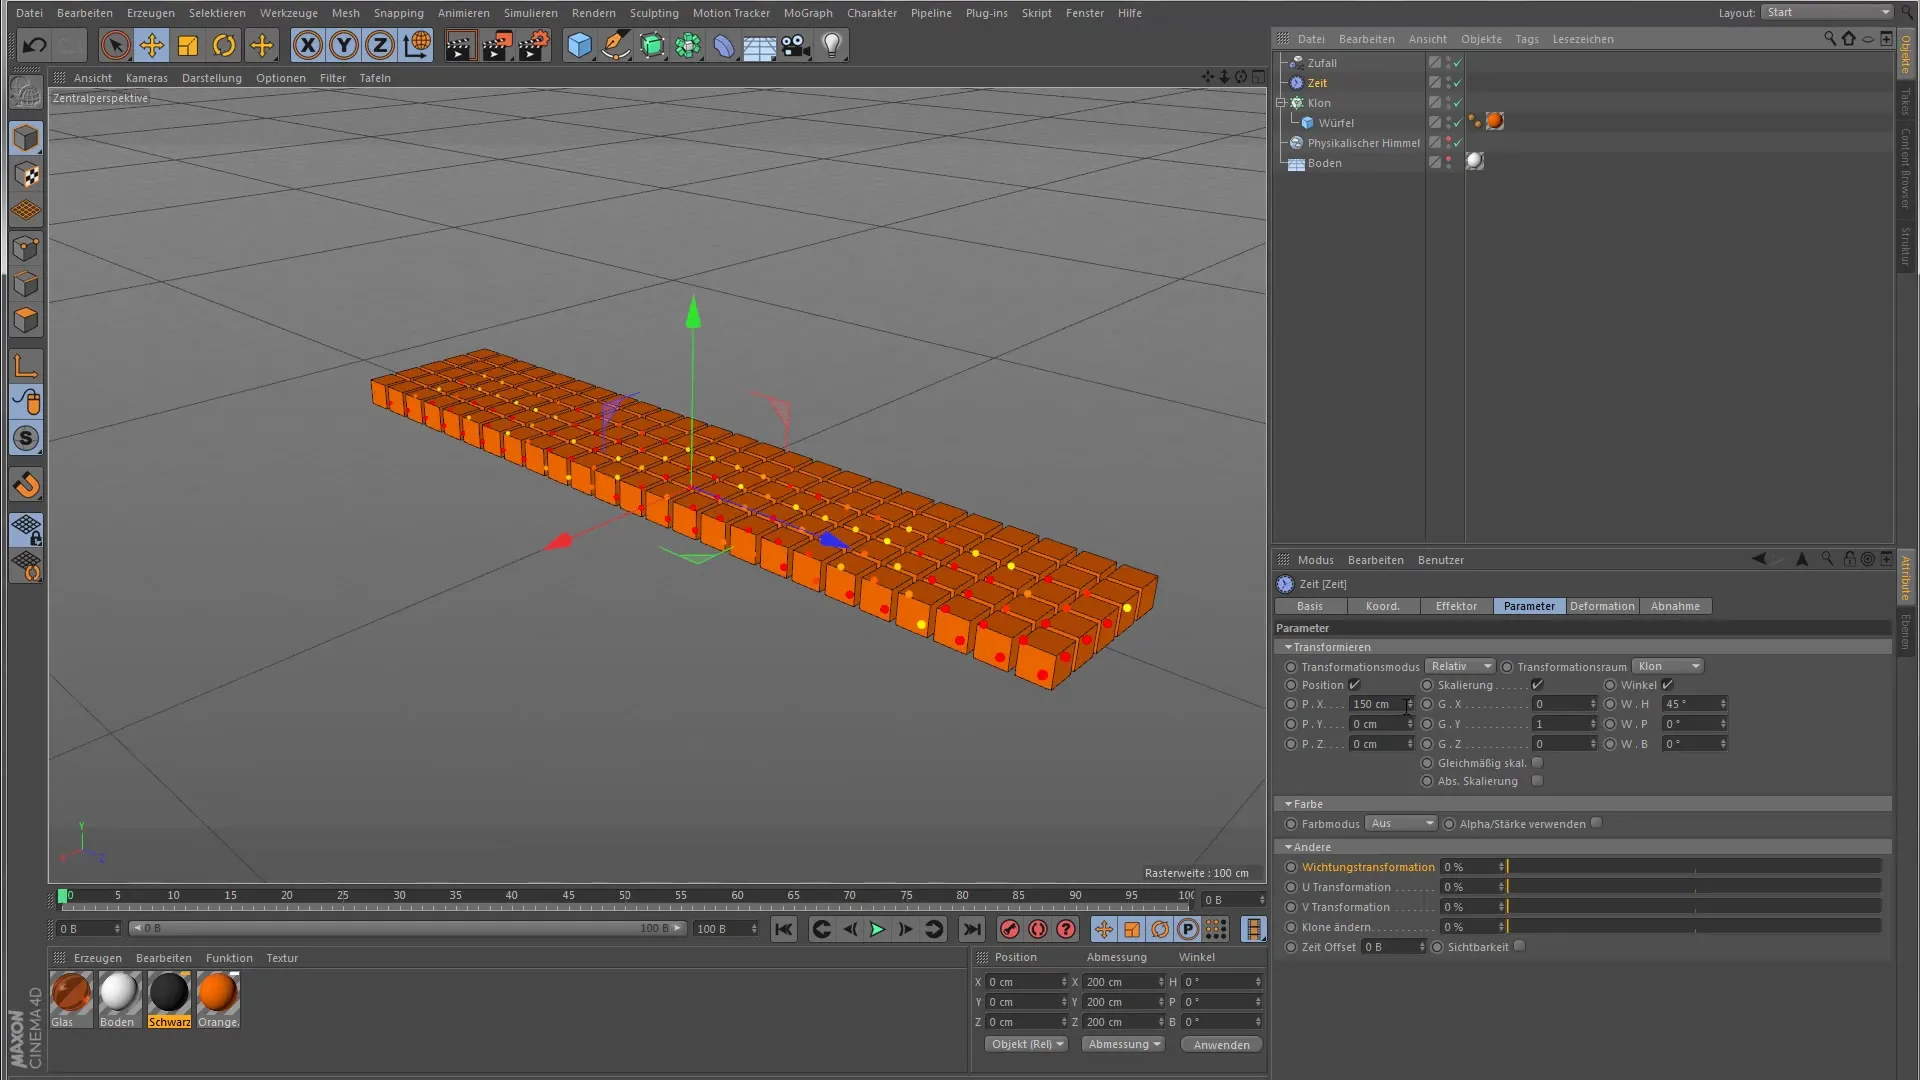Select the Boden object
This screenshot has width=1920, height=1080.
1324,163
